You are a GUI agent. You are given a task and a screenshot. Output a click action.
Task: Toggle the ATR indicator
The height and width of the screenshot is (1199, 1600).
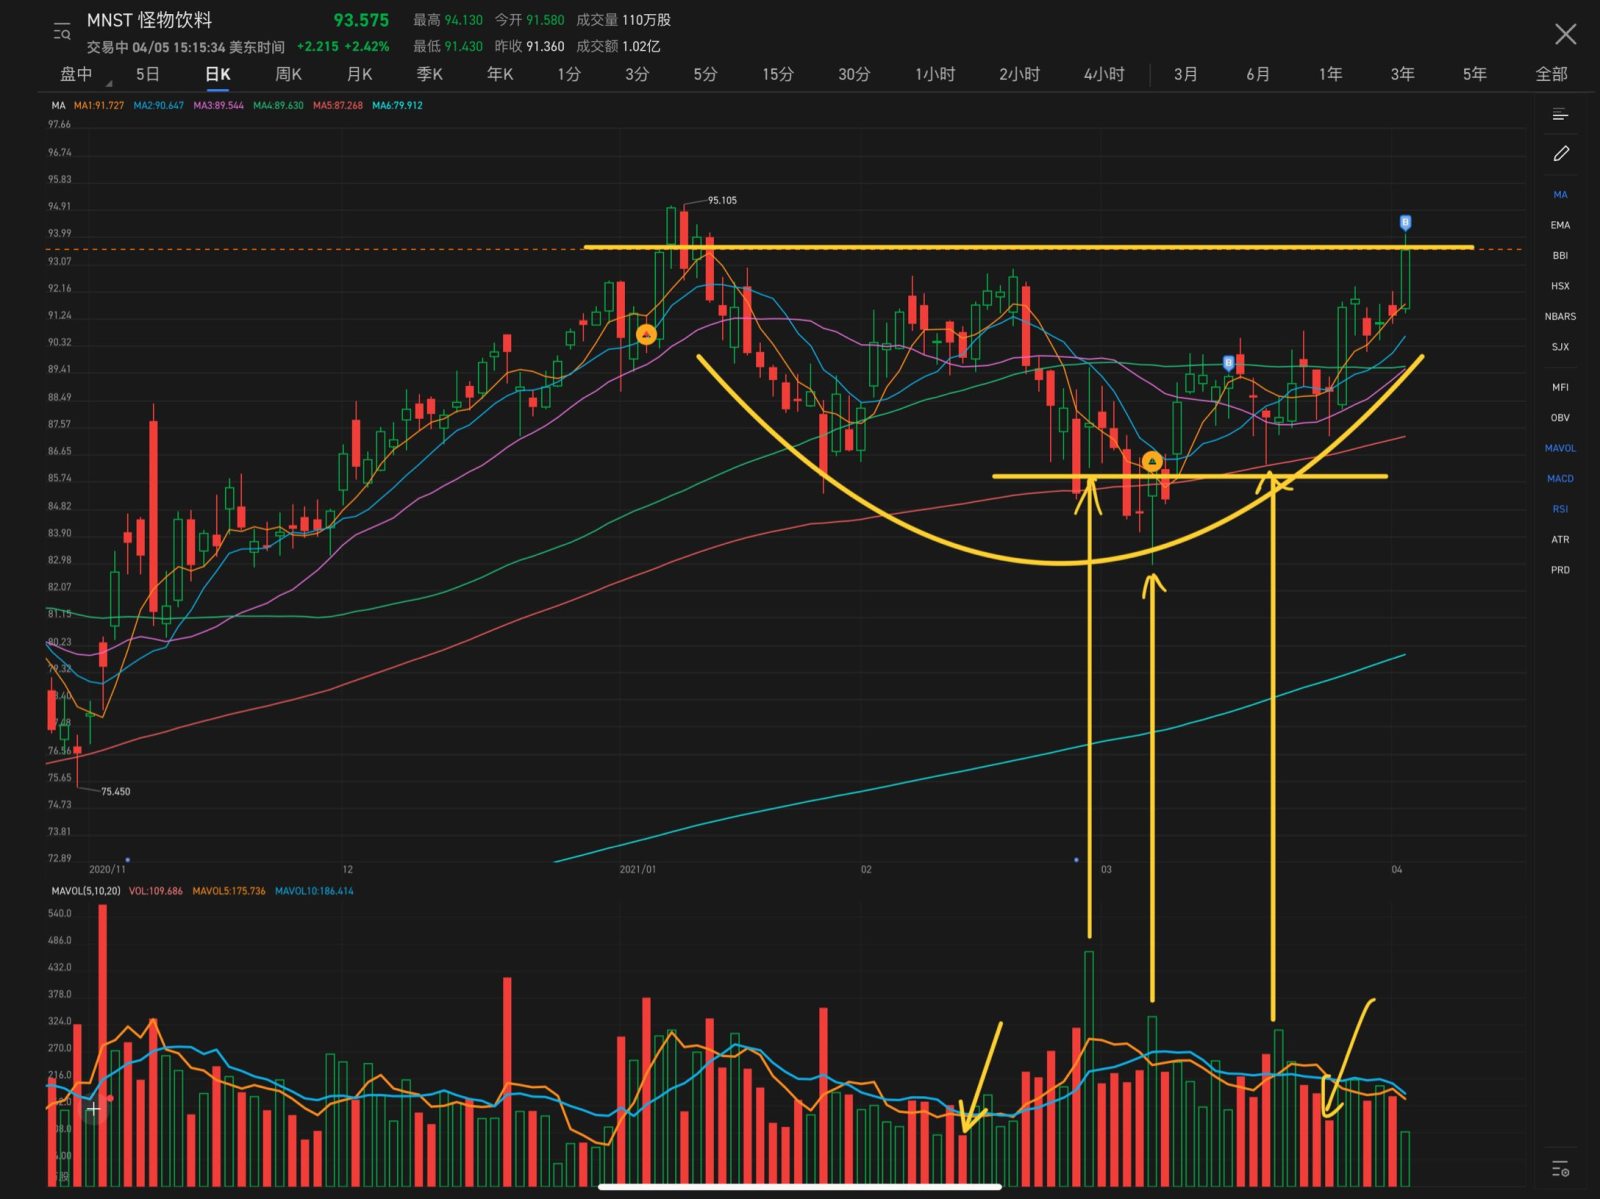coord(1560,540)
